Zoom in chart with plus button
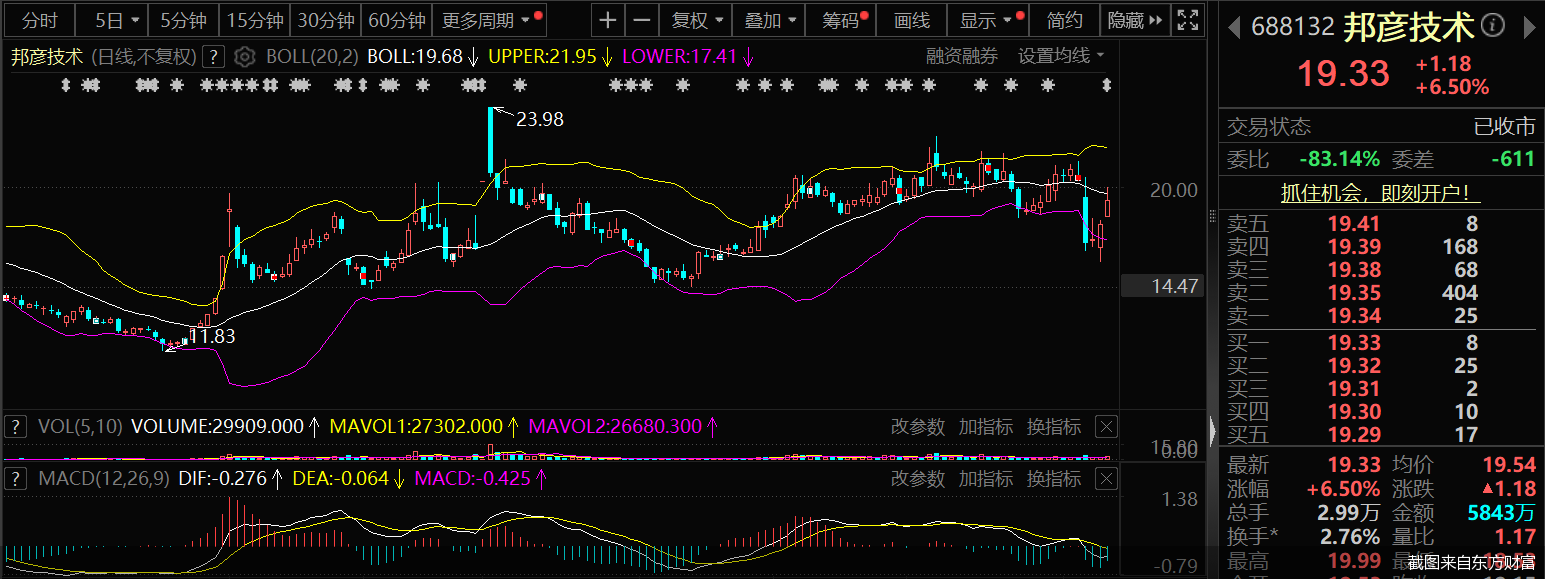This screenshot has height=579, width=1545. (x=608, y=20)
